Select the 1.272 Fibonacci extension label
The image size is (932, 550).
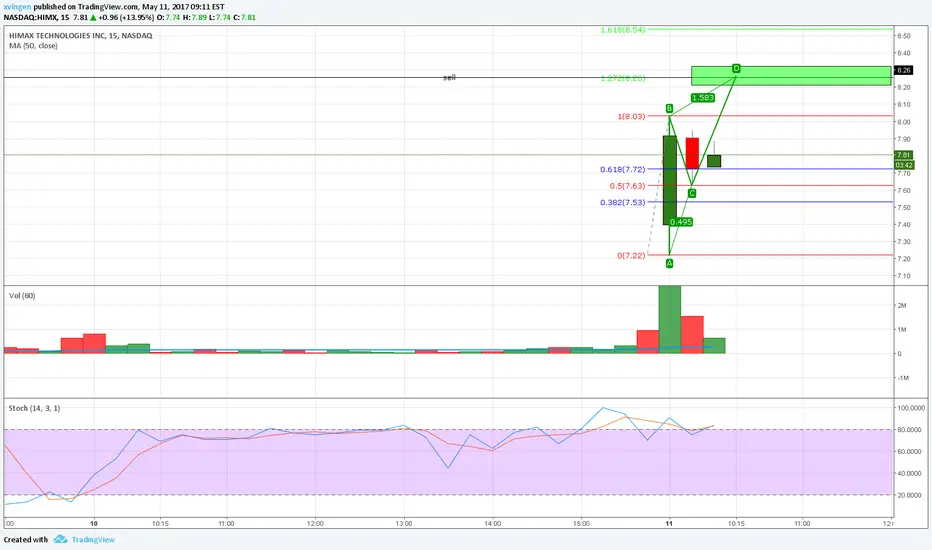622,78
